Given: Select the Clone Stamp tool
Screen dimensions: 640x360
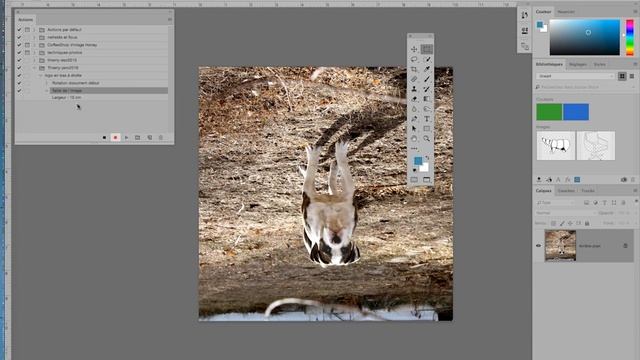Looking at the screenshot, I should tap(414, 89).
